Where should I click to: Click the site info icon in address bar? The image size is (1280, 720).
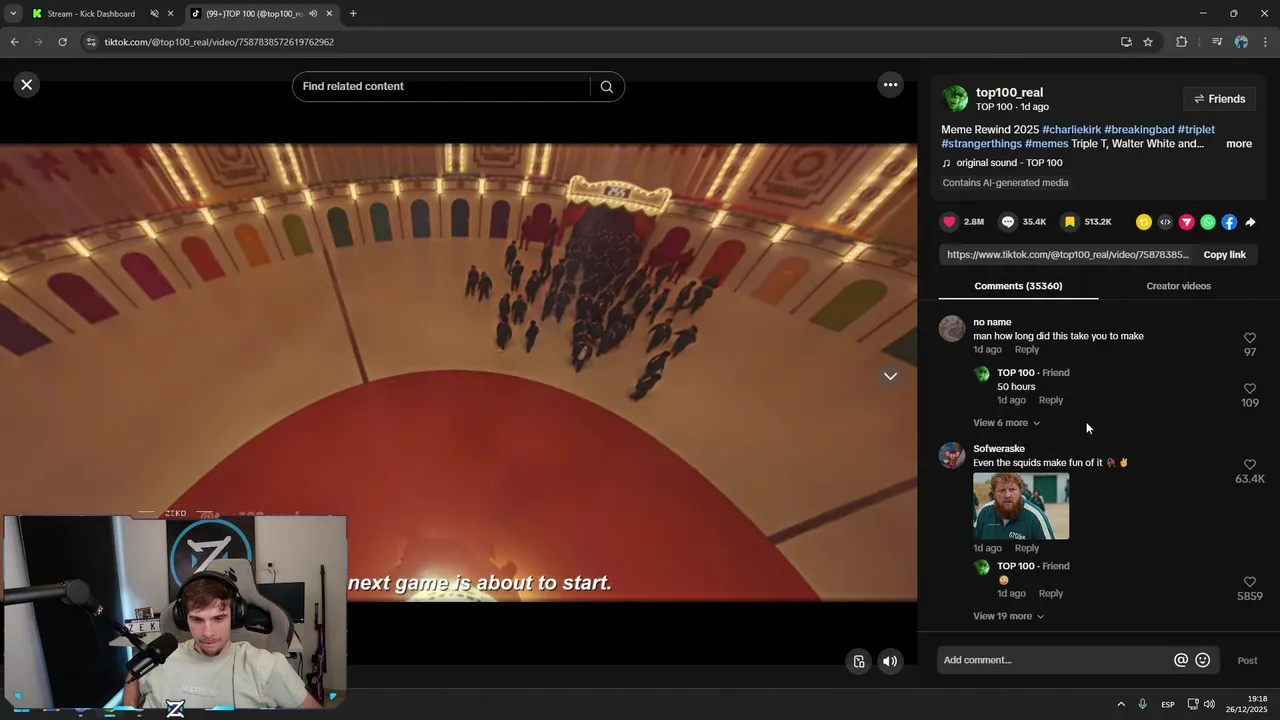click(91, 42)
